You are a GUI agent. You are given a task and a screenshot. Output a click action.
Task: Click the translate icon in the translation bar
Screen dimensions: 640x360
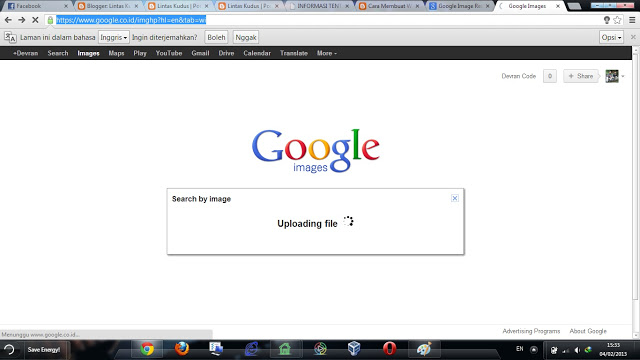click(10, 37)
